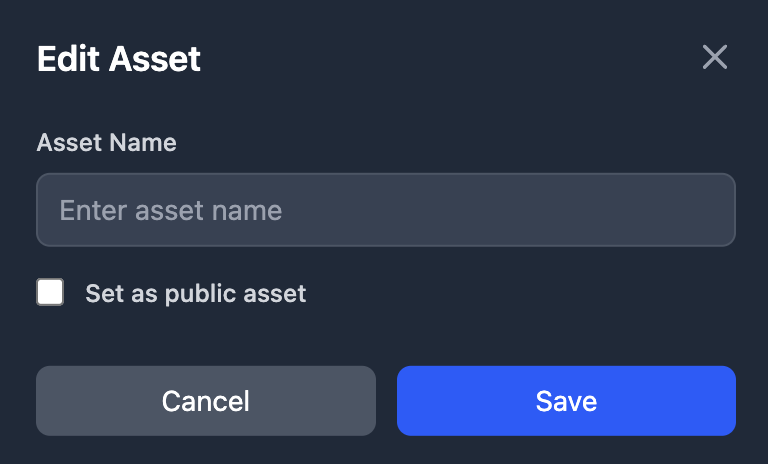The height and width of the screenshot is (464, 768).
Task: Discard changes with the gray Cancel button
Action: pyautogui.click(x=206, y=401)
